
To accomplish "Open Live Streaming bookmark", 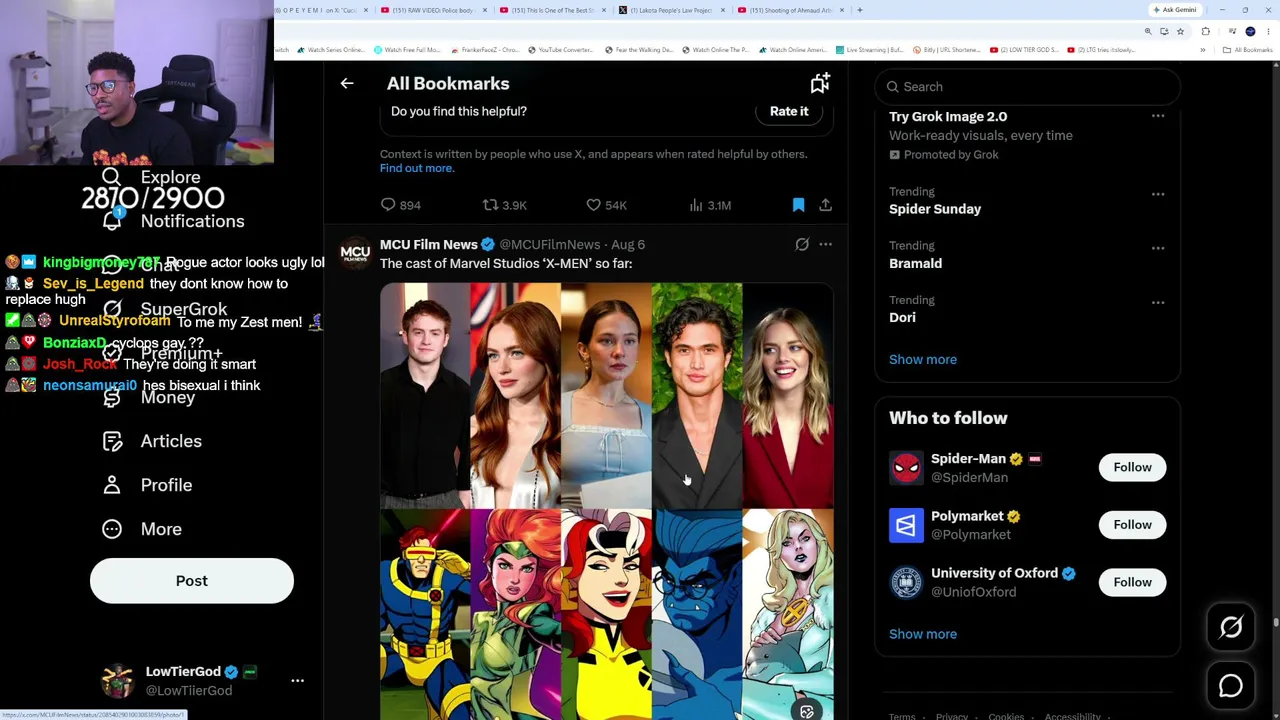I will pyautogui.click(x=870, y=50).
